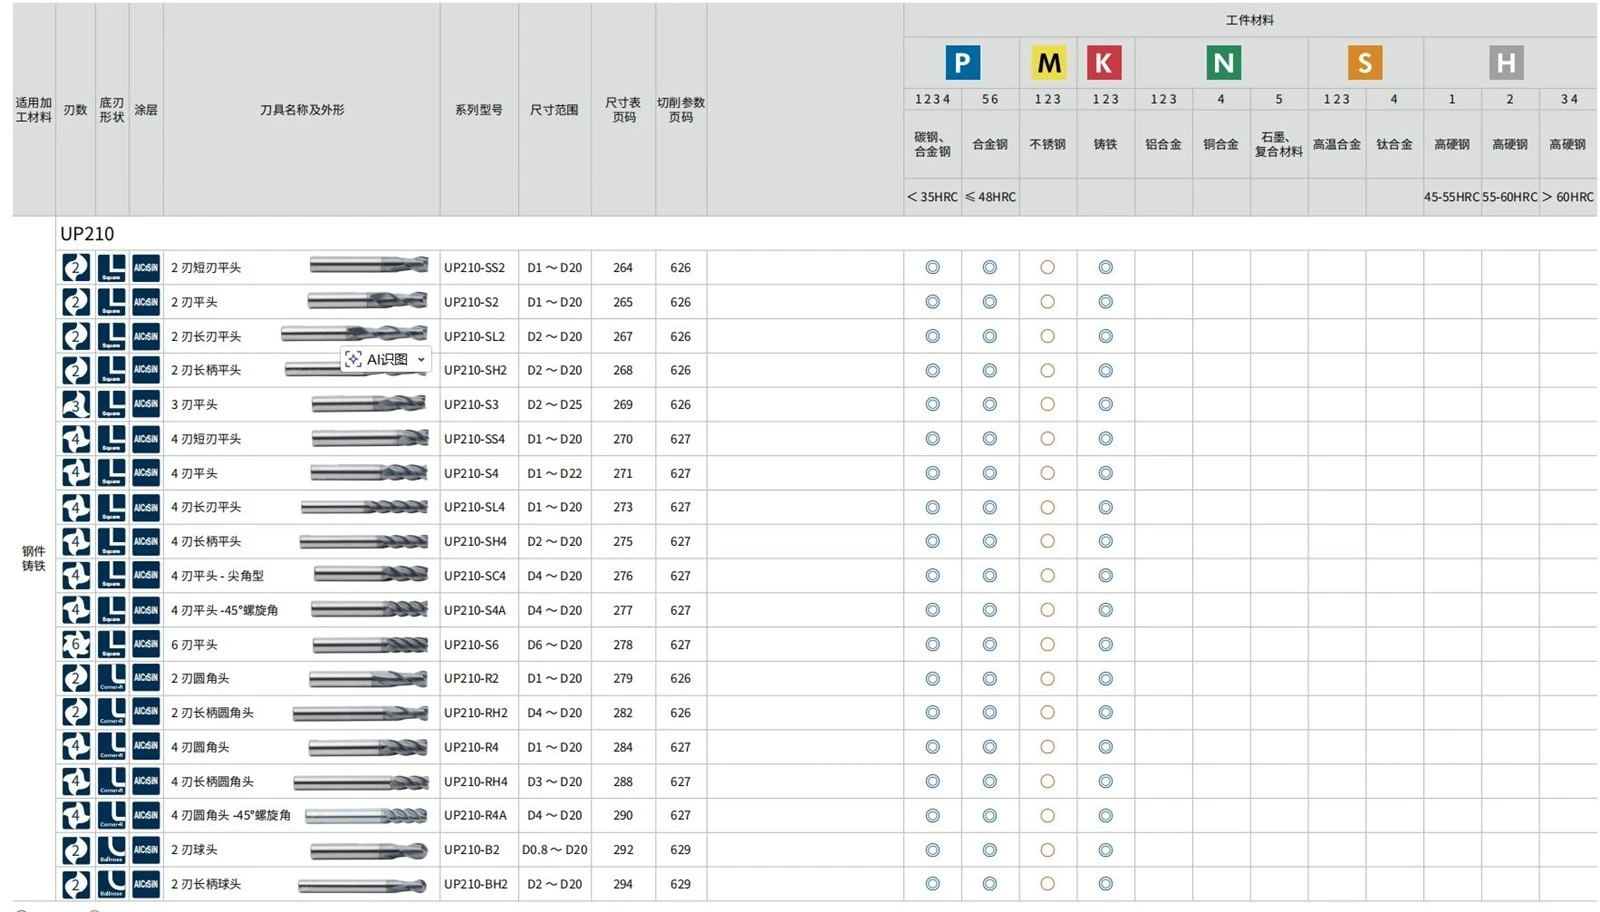Click the UP210-S4 end mill tool image
This screenshot has width=1600, height=912.
click(369, 473)
